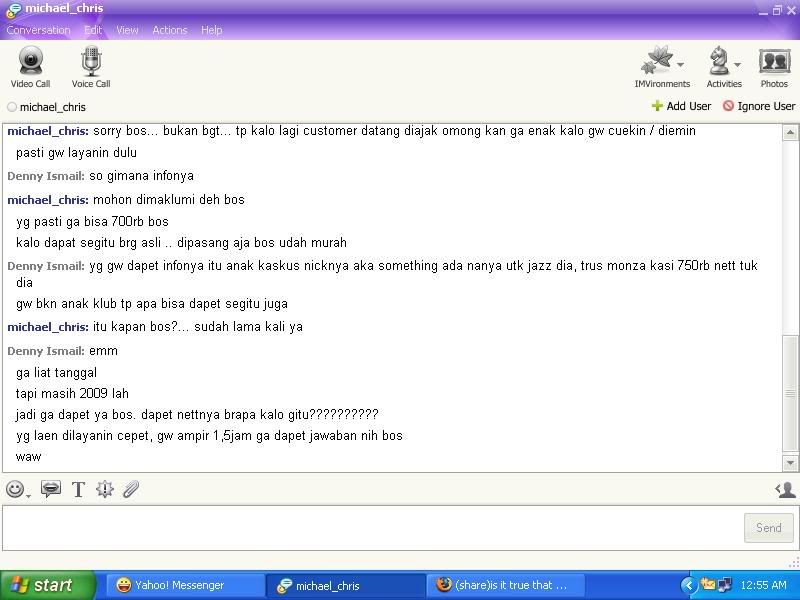This screenshot has width=800, height=600.
Task: Click the Ignore User icon
Action: 728,106
